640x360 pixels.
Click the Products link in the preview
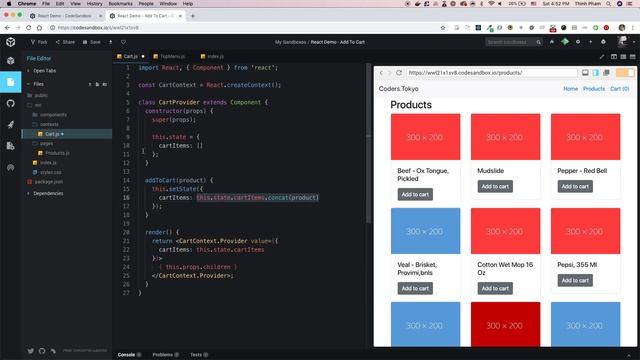(594, 89)
